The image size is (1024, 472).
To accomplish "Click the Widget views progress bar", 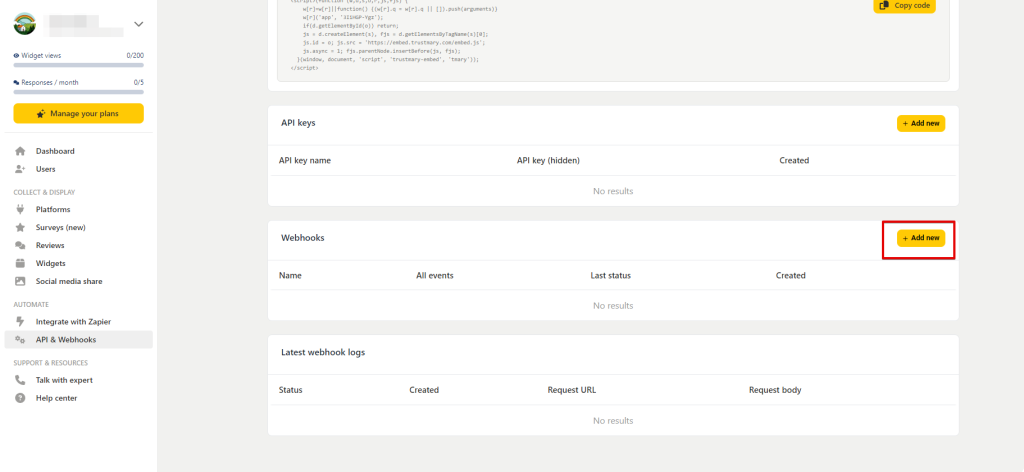I will 78,65.
